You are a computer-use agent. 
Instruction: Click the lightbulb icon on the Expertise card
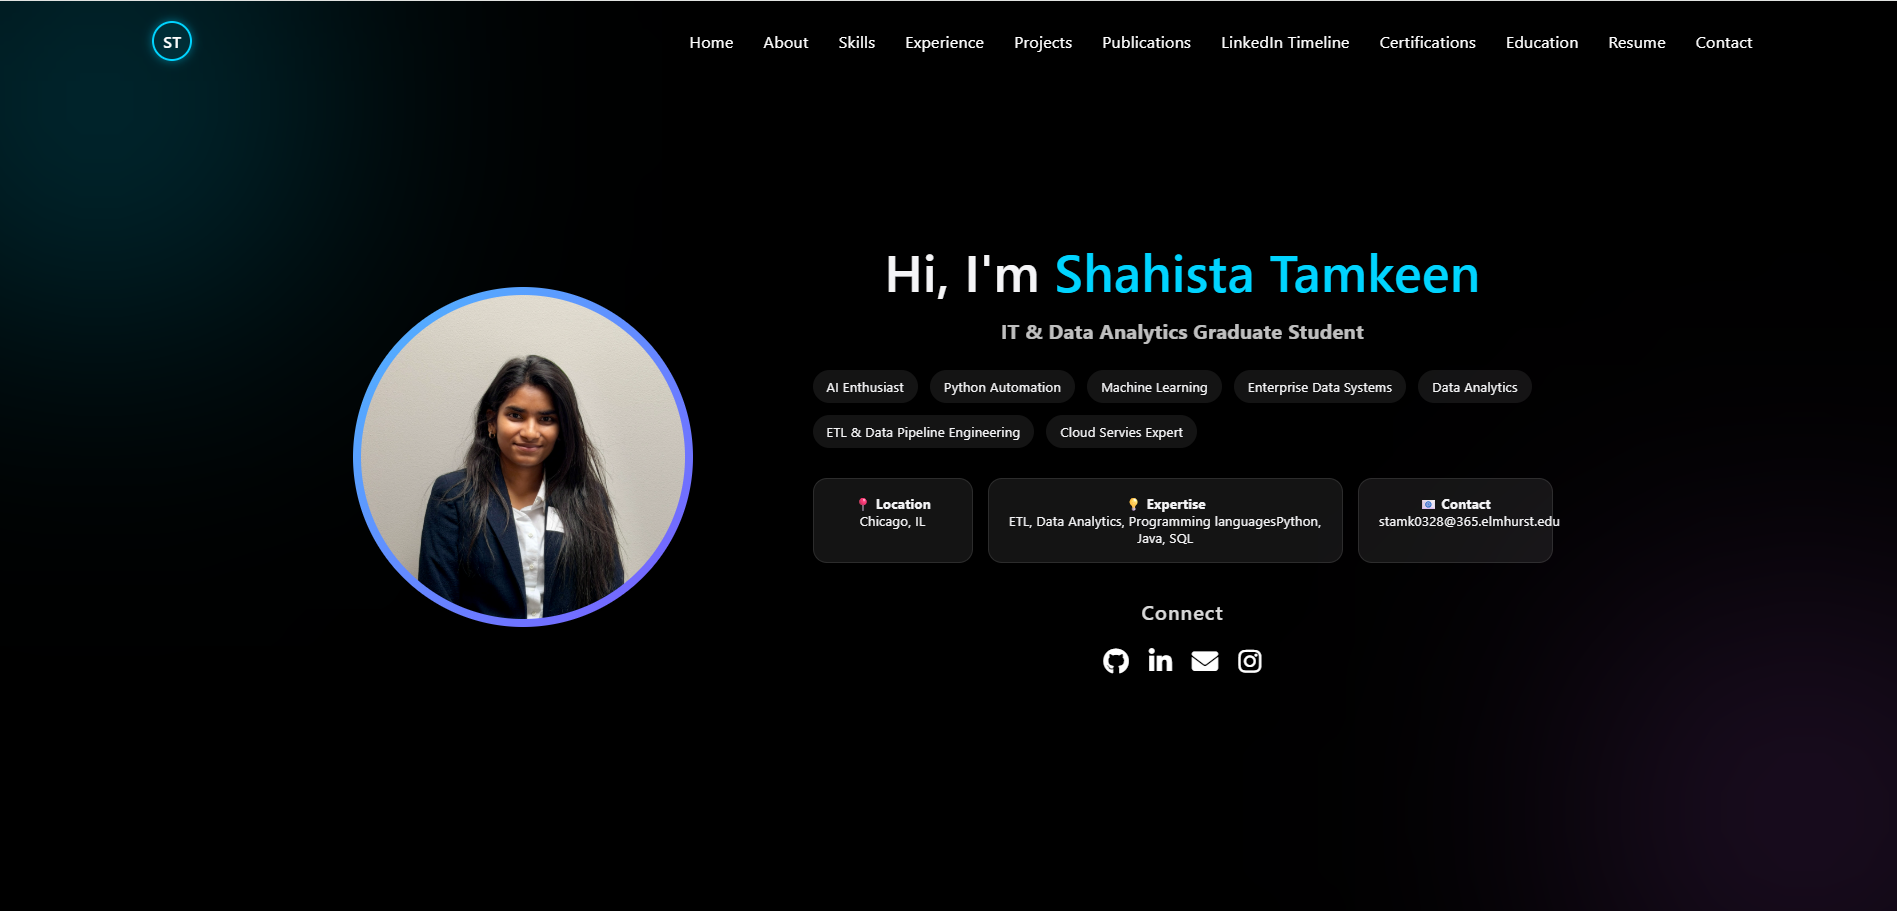click(x=1132, y=504)
